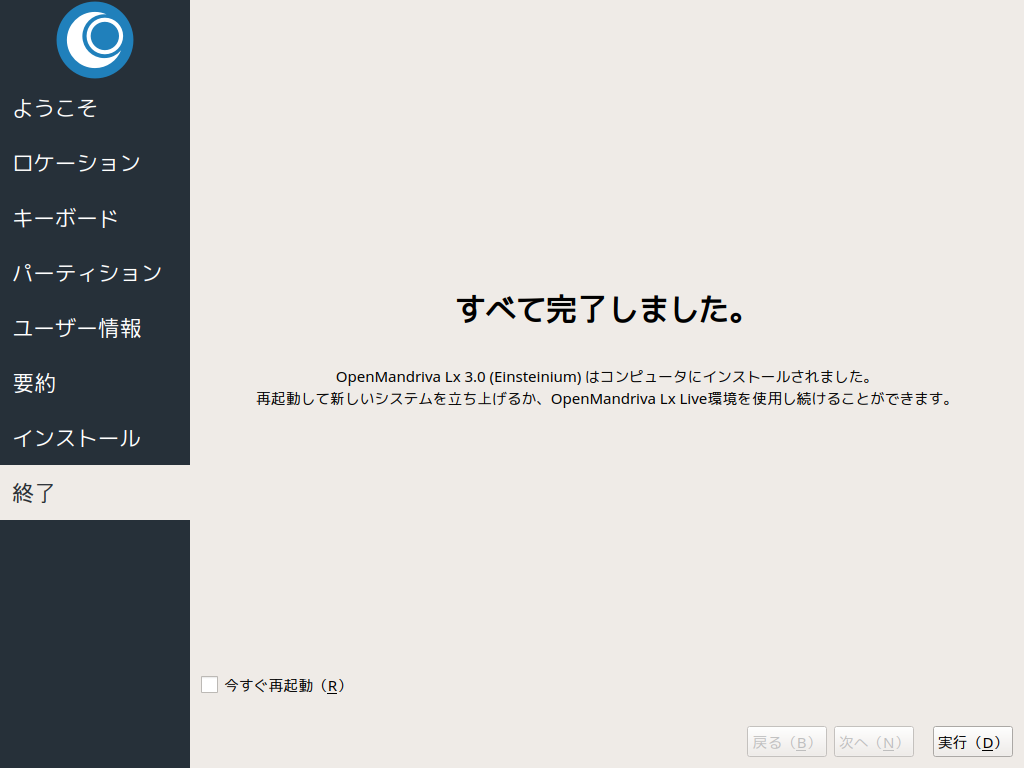
Task: Select the ようこそ step in the sidebar
Action: (95, 108)
